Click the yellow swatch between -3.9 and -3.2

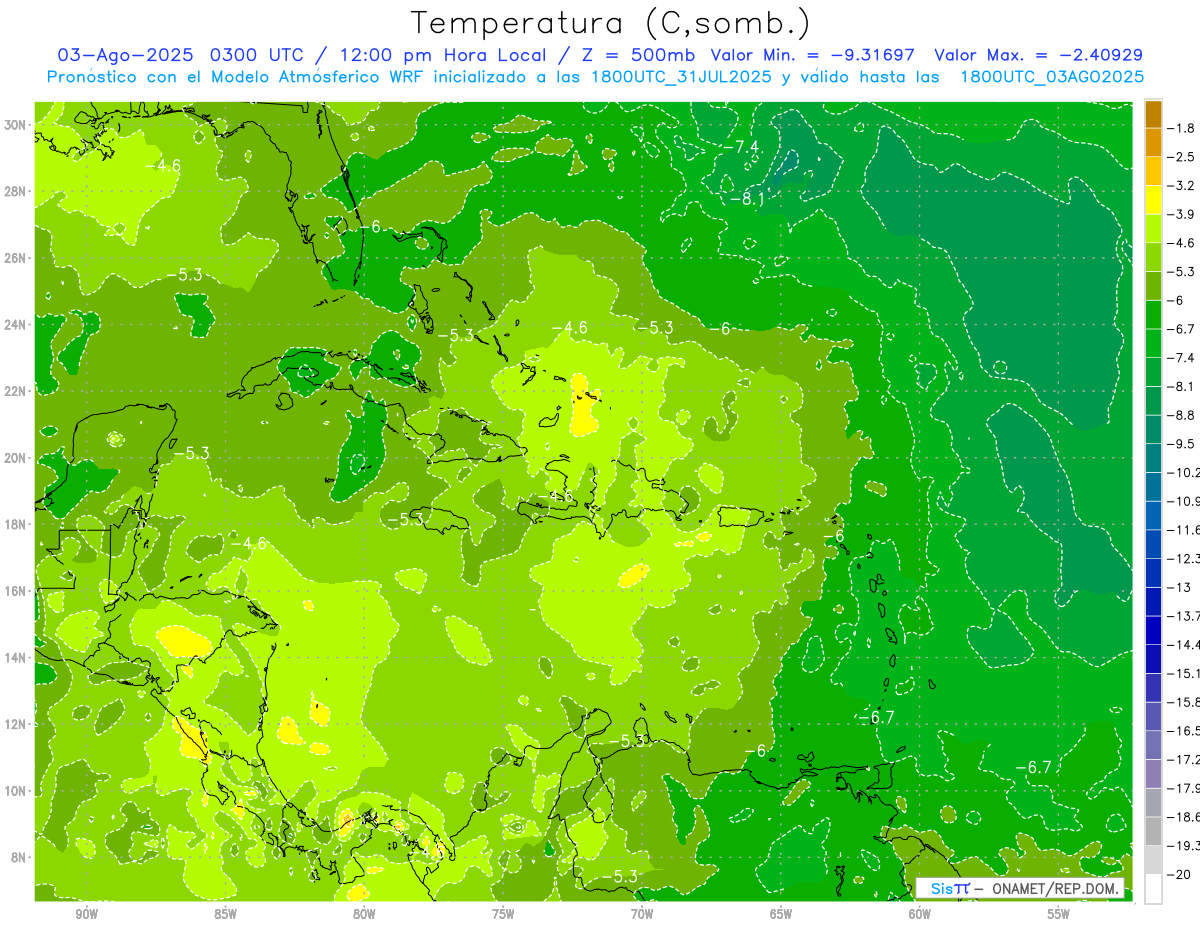click(x=1153, y=200)
